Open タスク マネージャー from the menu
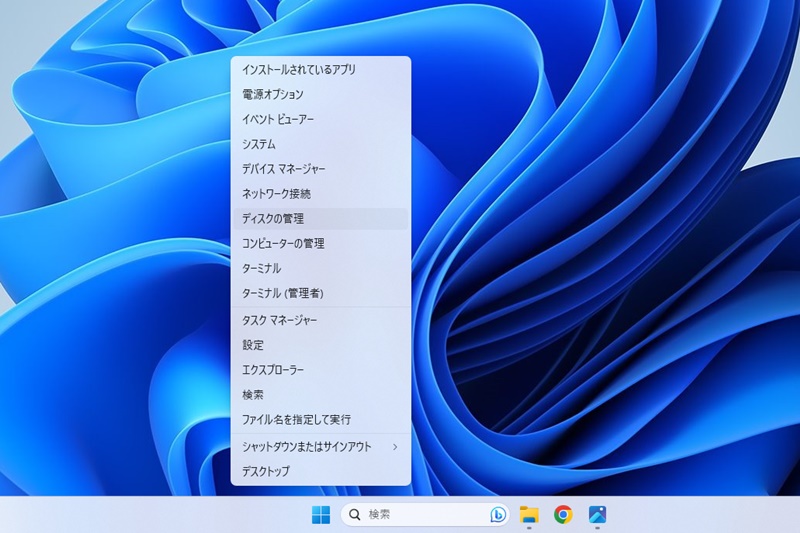This screenshot has height=533, width=800. point(279,320)
